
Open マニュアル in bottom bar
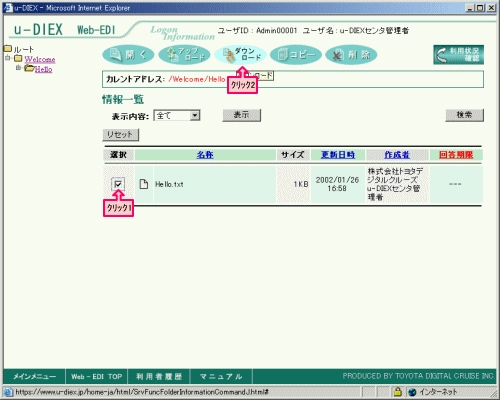(x=221, y=377)
